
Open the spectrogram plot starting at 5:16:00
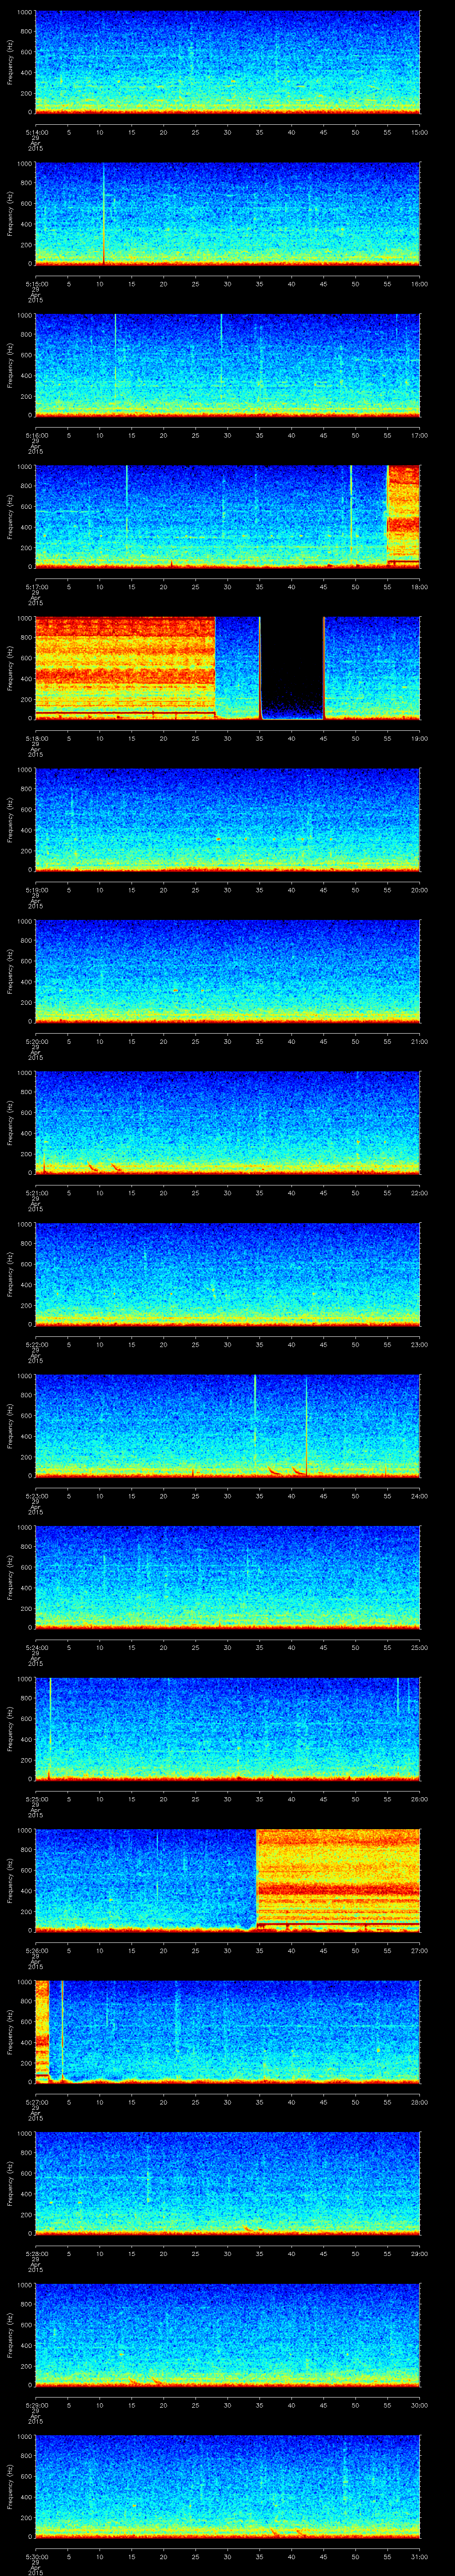click(x=227, y=365)
